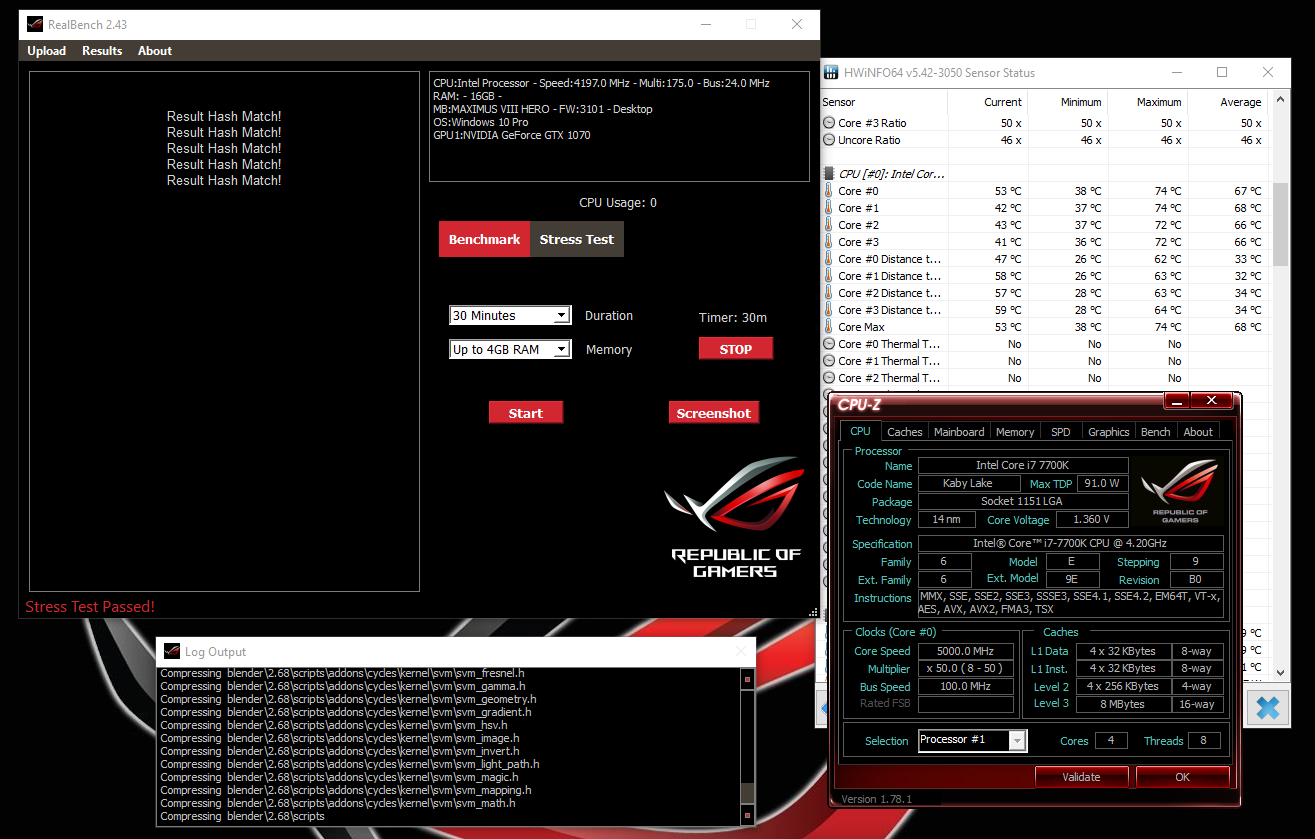Click the Start button in RealBench
The width and height of the screenshot is (1315, 839).
(x=526, y=413)
